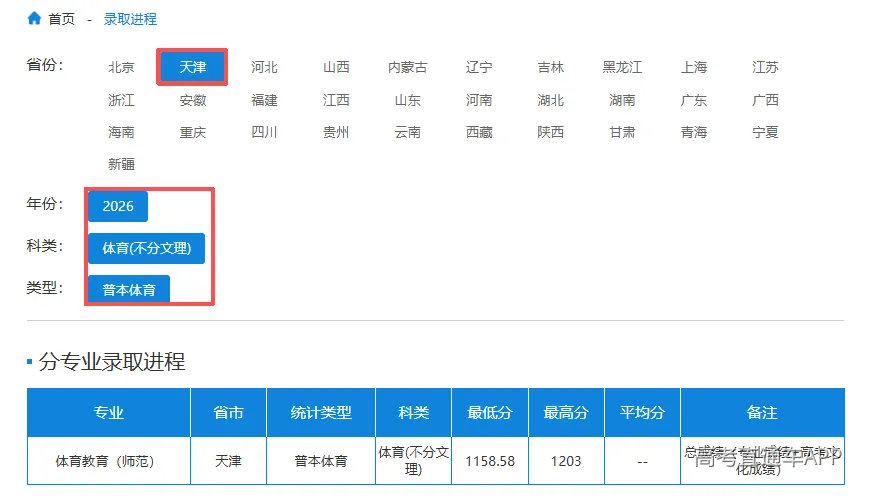Select province 河北
Screen dimensions: 871x497
click(264, 67)
